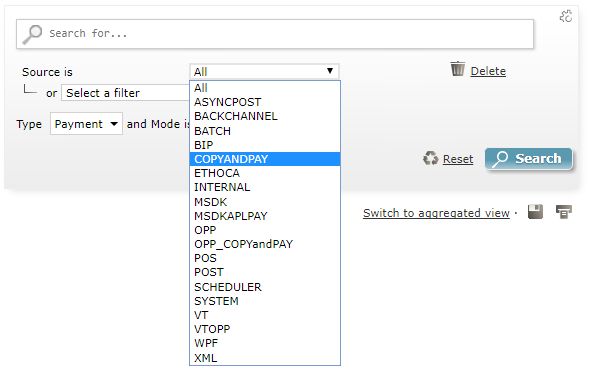
Task: Click the printer icon
Action: coord(564,212)
